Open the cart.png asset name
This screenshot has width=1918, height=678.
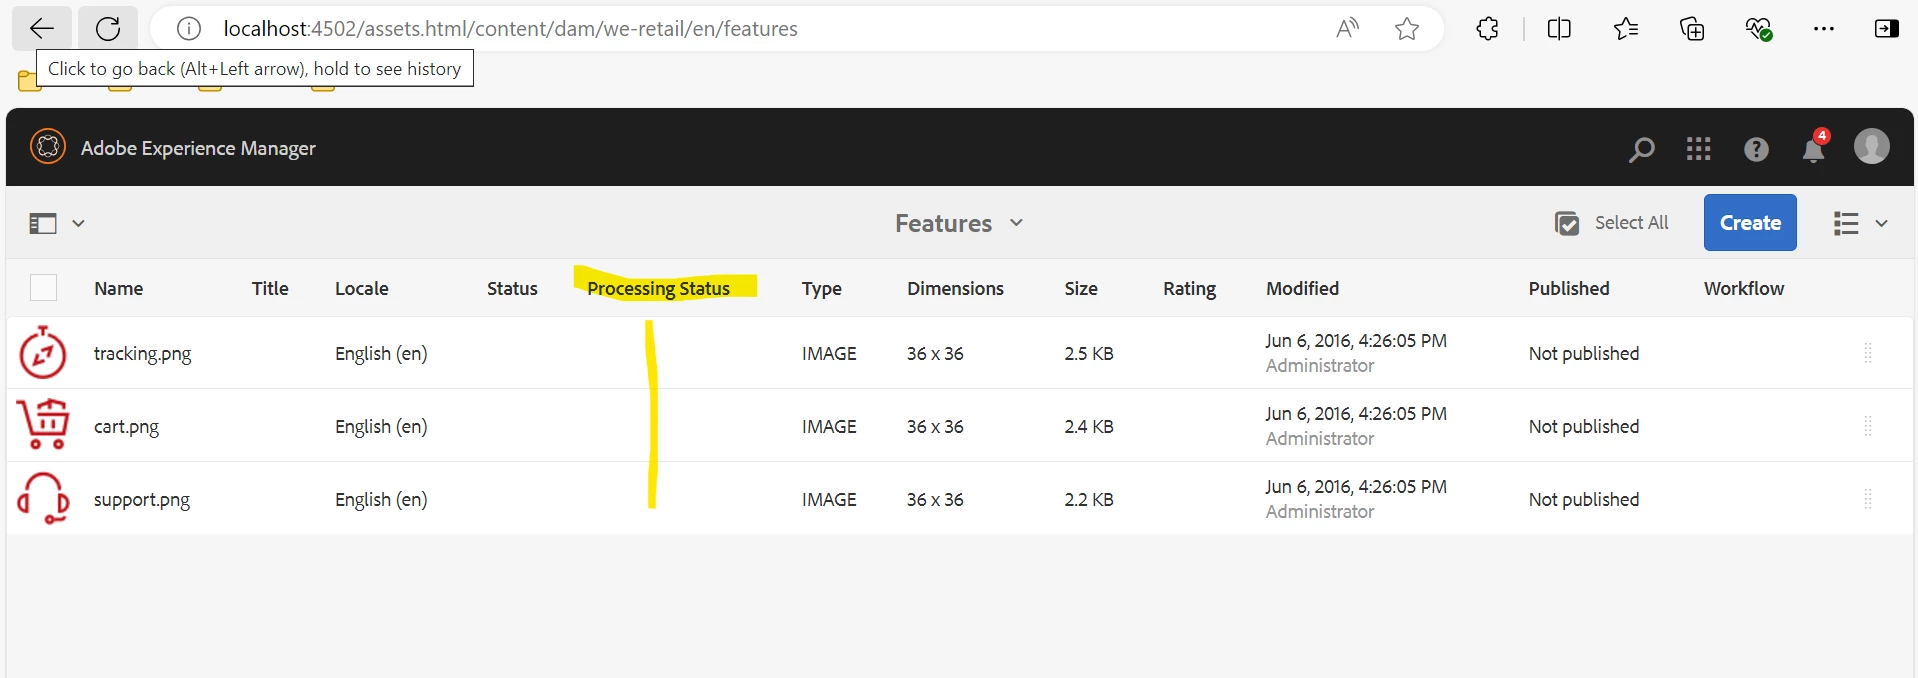(126, 426)
